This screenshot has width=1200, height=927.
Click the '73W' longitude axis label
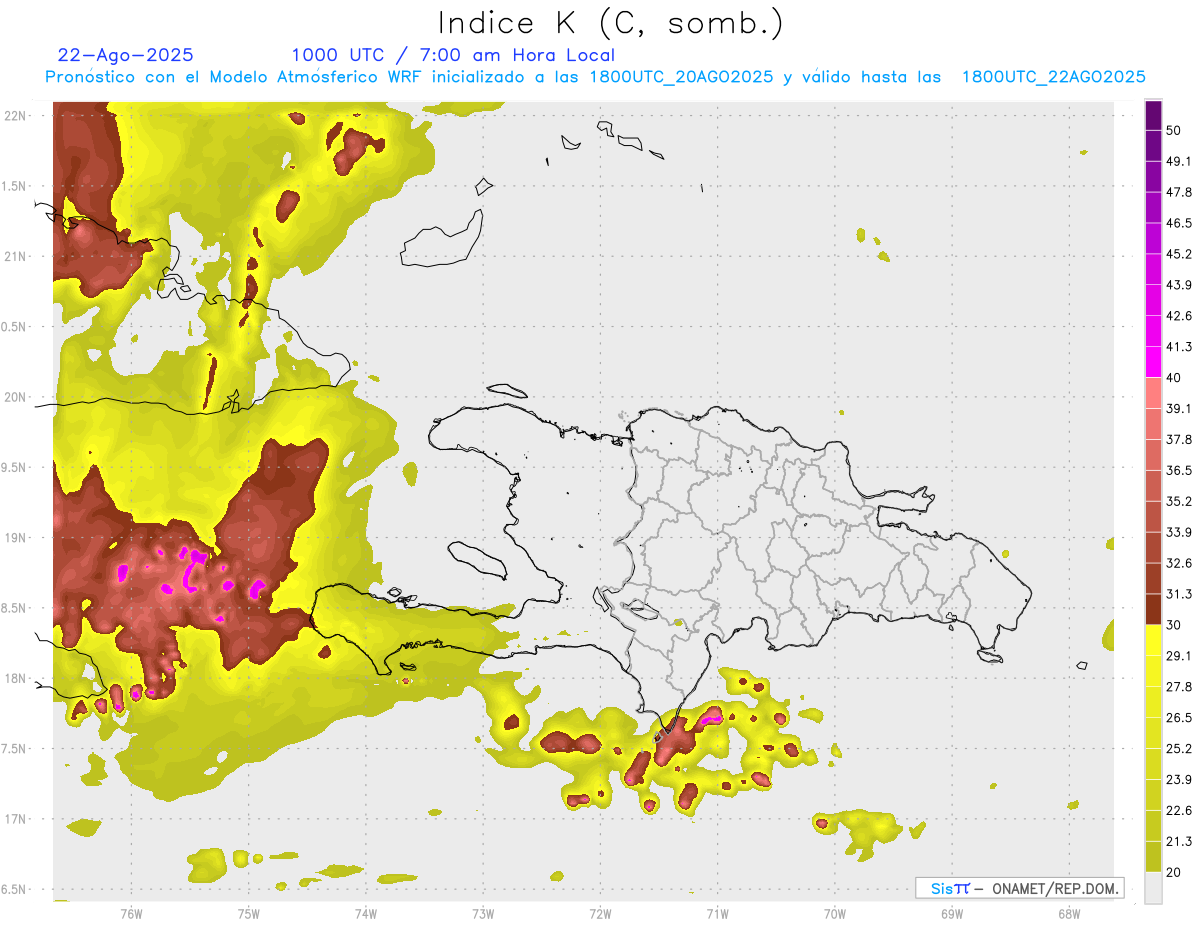[483, 914]
